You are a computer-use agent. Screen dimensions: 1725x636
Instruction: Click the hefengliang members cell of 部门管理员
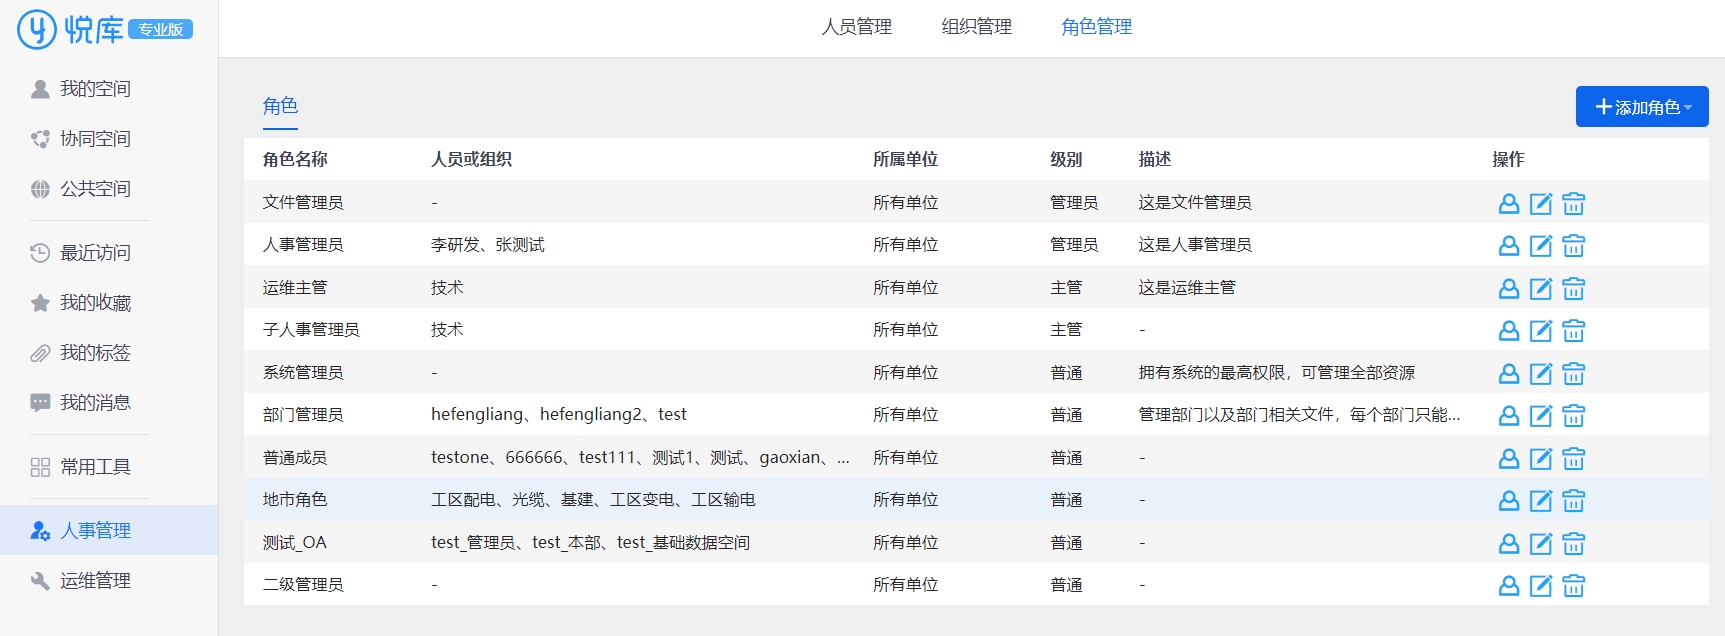coord(559,414)
